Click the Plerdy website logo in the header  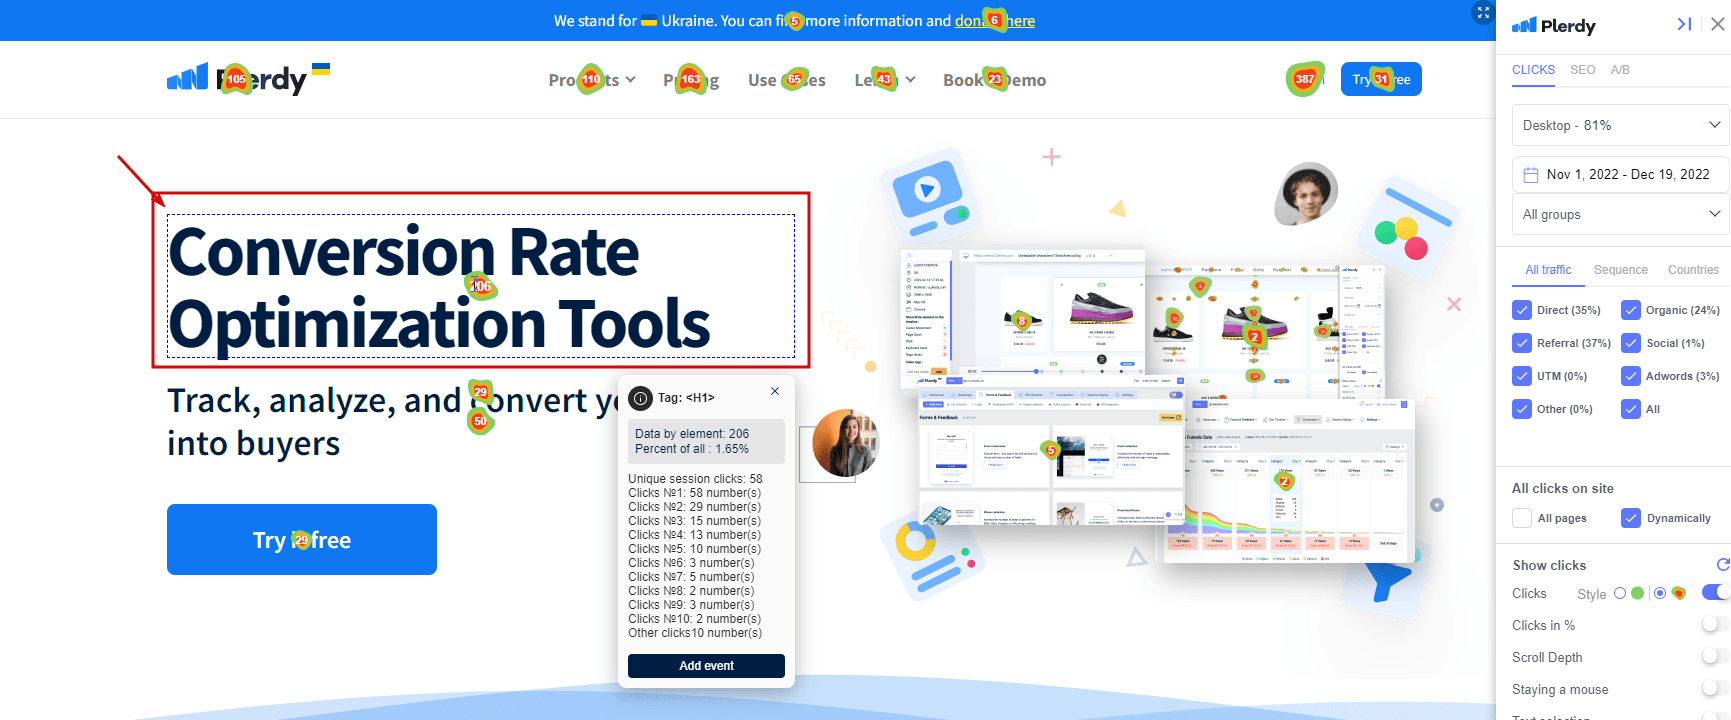(237, 79)
